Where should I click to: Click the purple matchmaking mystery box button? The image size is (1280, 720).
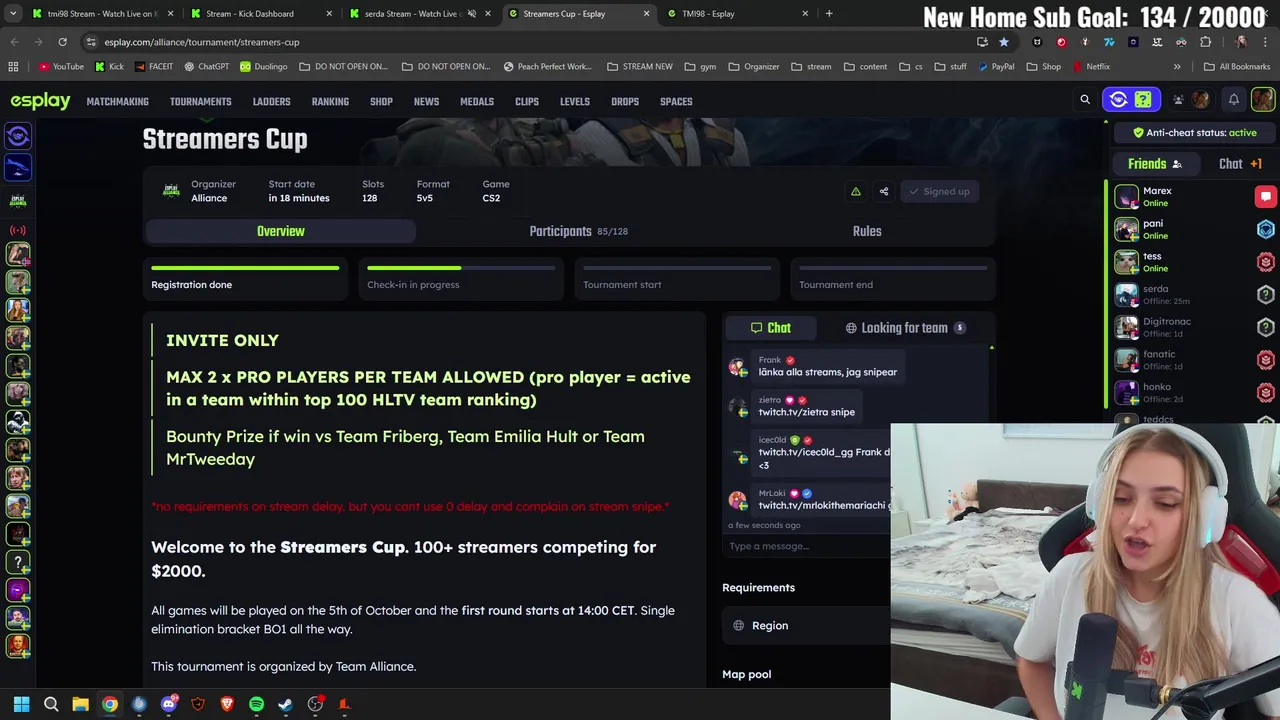[1143, 100]
